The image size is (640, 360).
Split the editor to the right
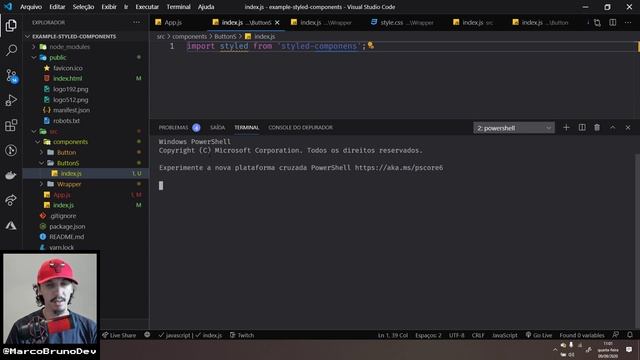point(613,23)
